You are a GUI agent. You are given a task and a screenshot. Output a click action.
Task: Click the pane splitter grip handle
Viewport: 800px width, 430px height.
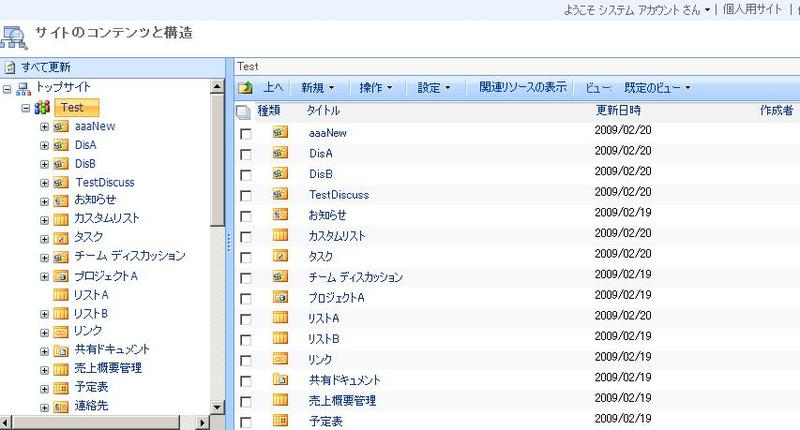(229, 243)
